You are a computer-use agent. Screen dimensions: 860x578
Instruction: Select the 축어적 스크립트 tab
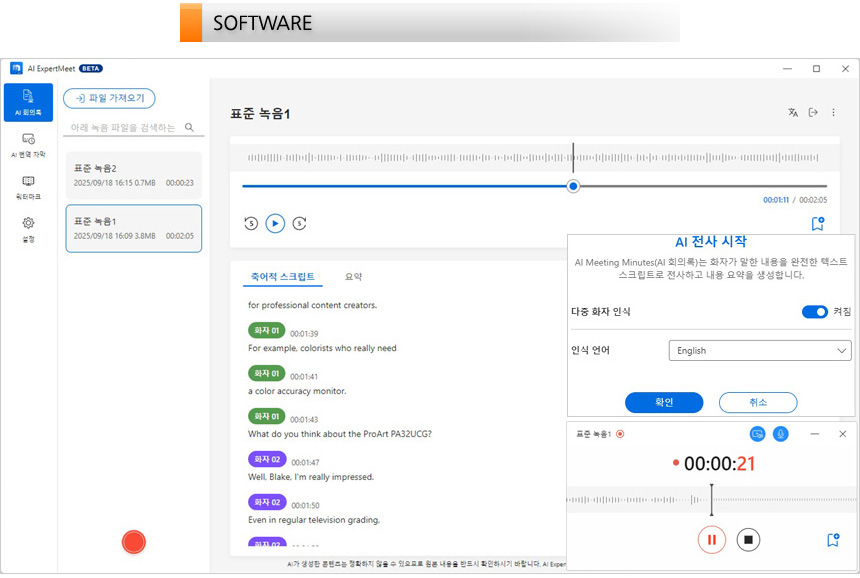(282, 277)
